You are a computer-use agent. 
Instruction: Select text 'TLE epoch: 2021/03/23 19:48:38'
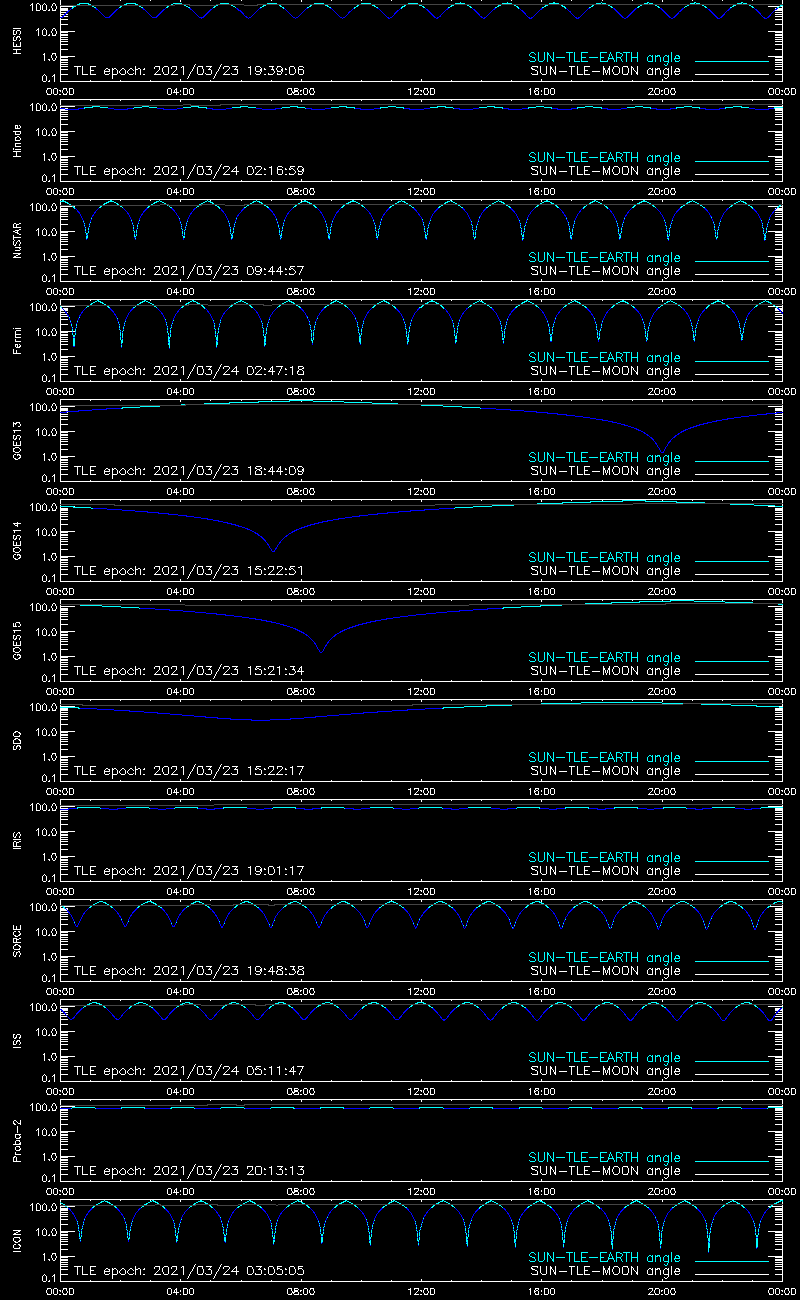[x=189, y=971]
